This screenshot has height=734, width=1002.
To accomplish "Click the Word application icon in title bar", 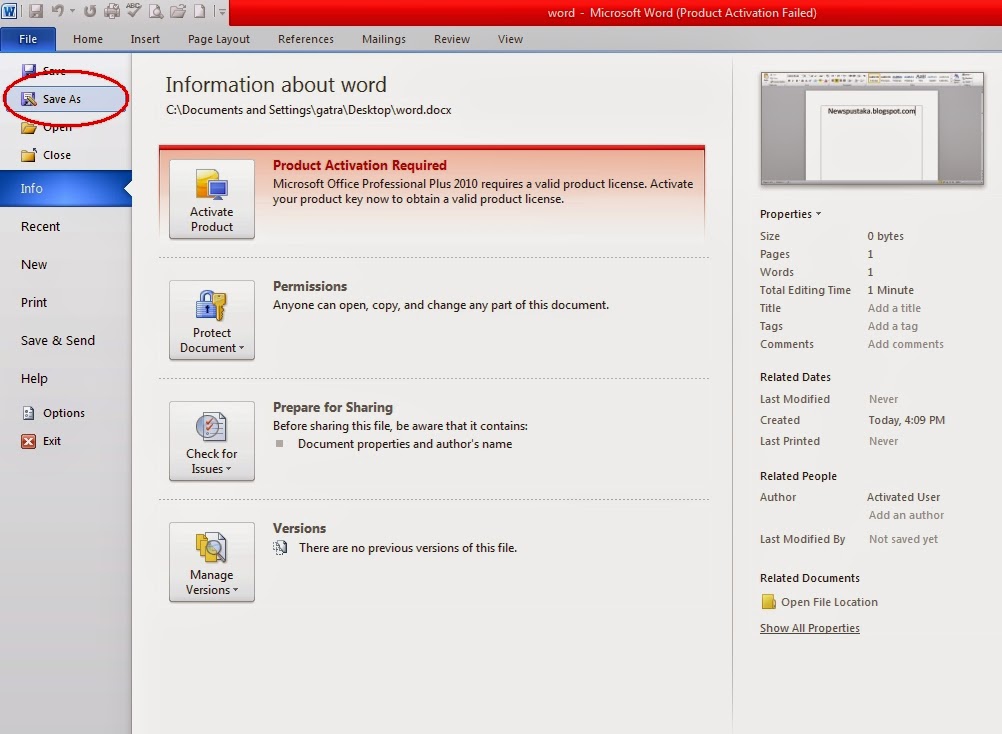I will pos(10,11).
